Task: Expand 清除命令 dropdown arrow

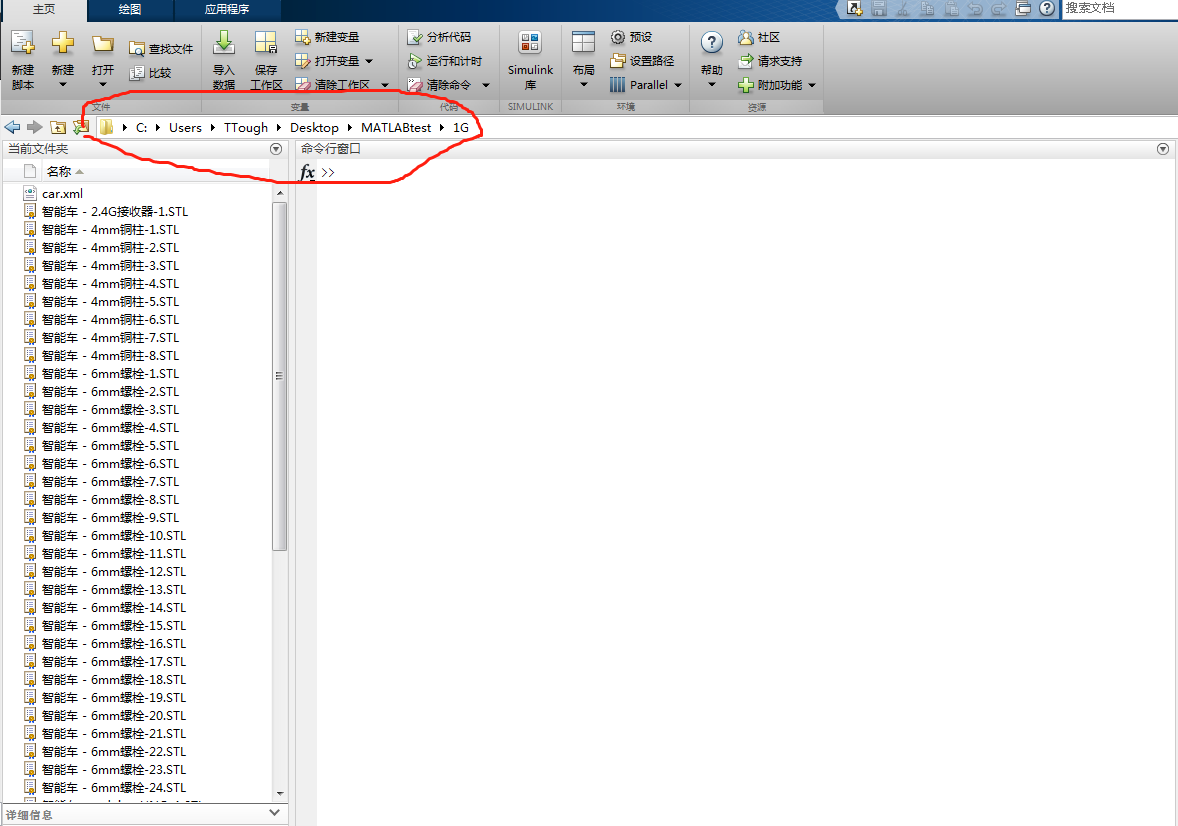Action: [485, 85]
